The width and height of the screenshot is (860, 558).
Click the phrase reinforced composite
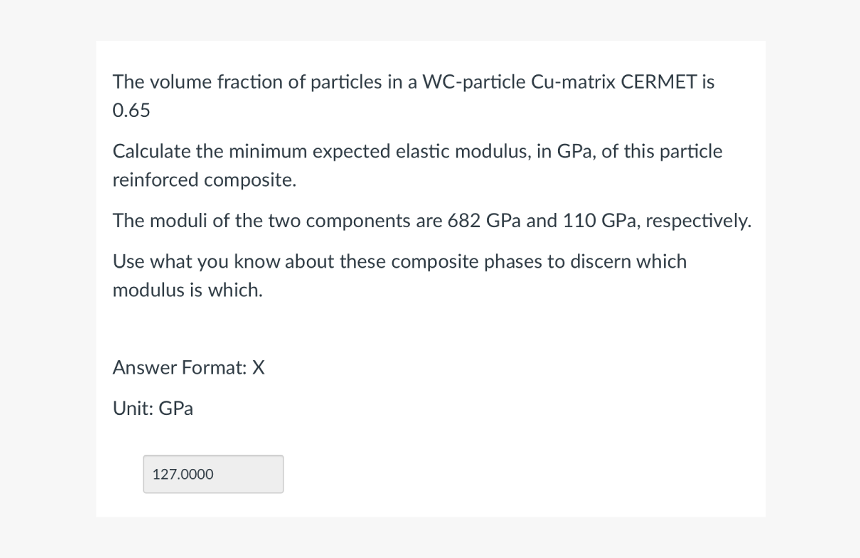[204, 181]
